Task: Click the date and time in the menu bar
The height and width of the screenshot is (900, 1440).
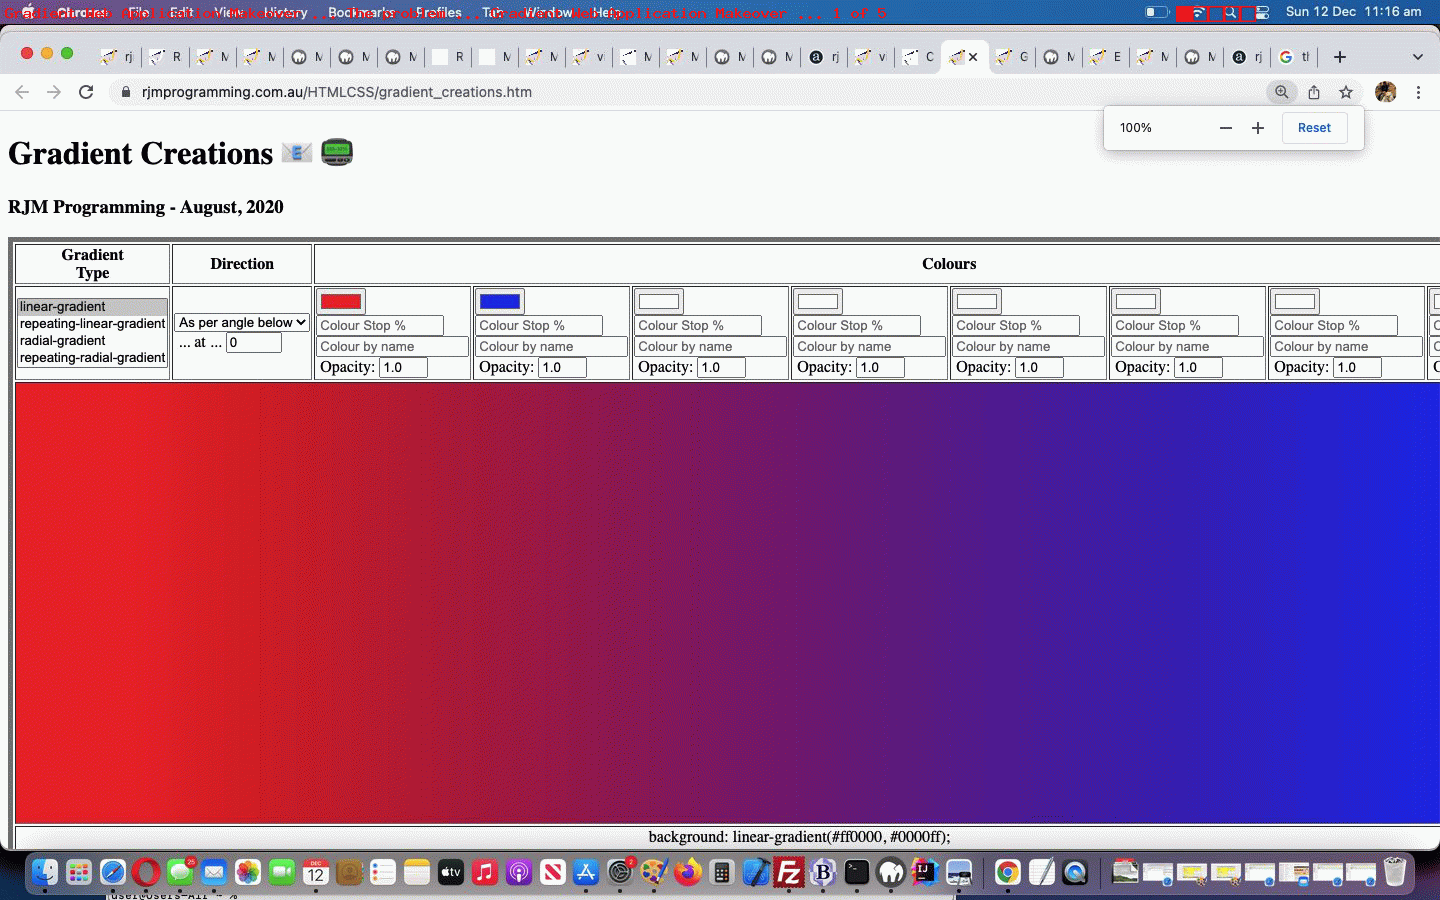Action: point(1353,12)
